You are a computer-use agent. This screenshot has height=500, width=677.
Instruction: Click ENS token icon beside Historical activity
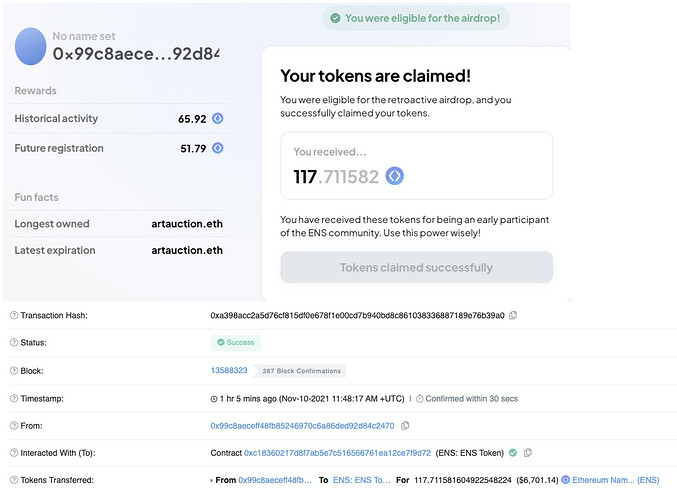click(218, 118)
